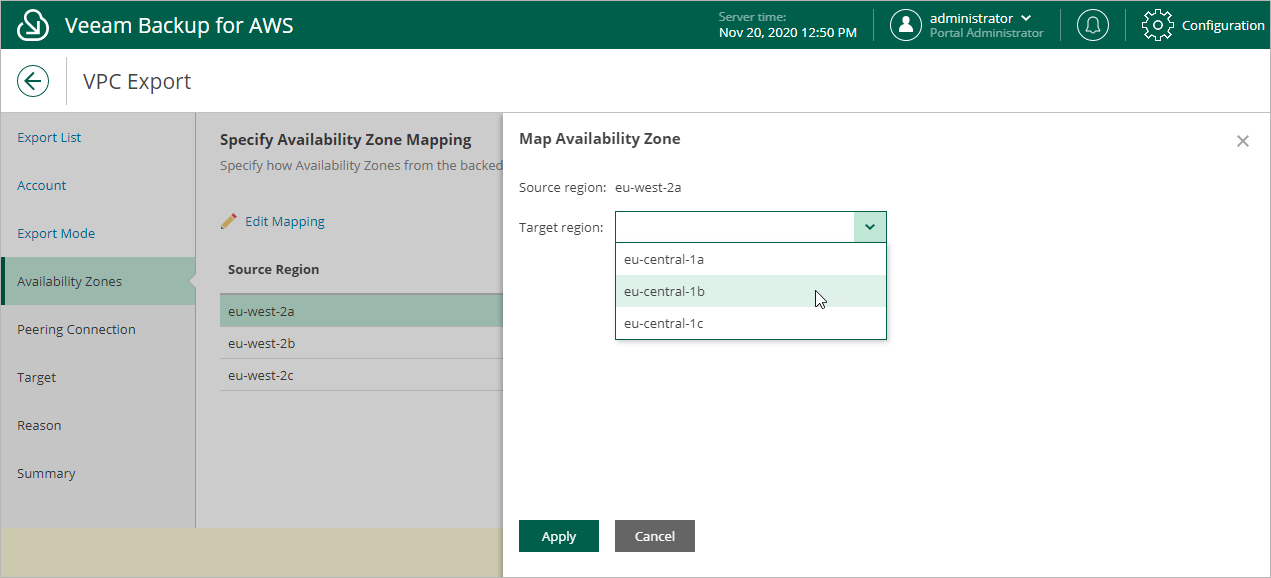1271x578 pixels.
Task: Click the server time display
Action: (788, 25)
